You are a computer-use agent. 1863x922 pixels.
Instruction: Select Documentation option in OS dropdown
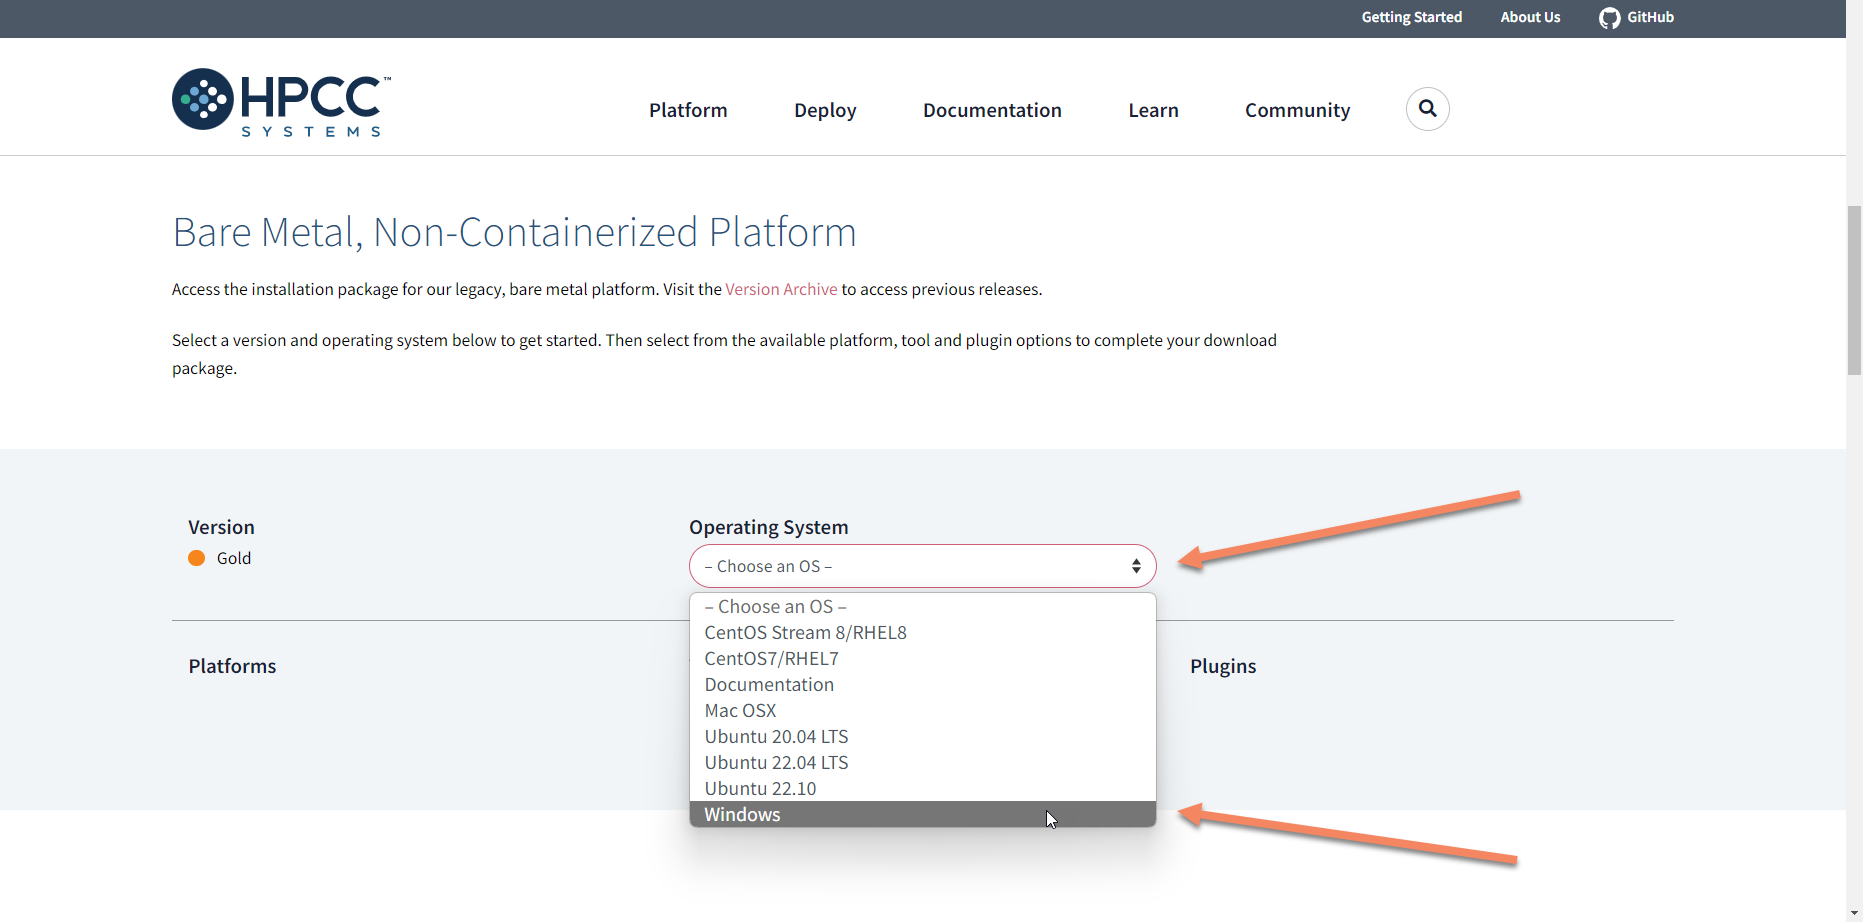pyautogui.click(x=769, y=685)
